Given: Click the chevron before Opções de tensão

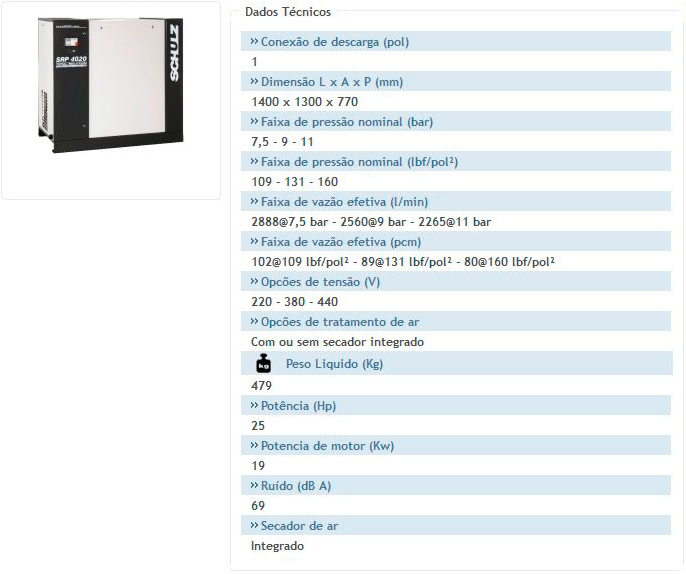Looking at the screenshot, I should pyautogui.click(x=254, y=282).
